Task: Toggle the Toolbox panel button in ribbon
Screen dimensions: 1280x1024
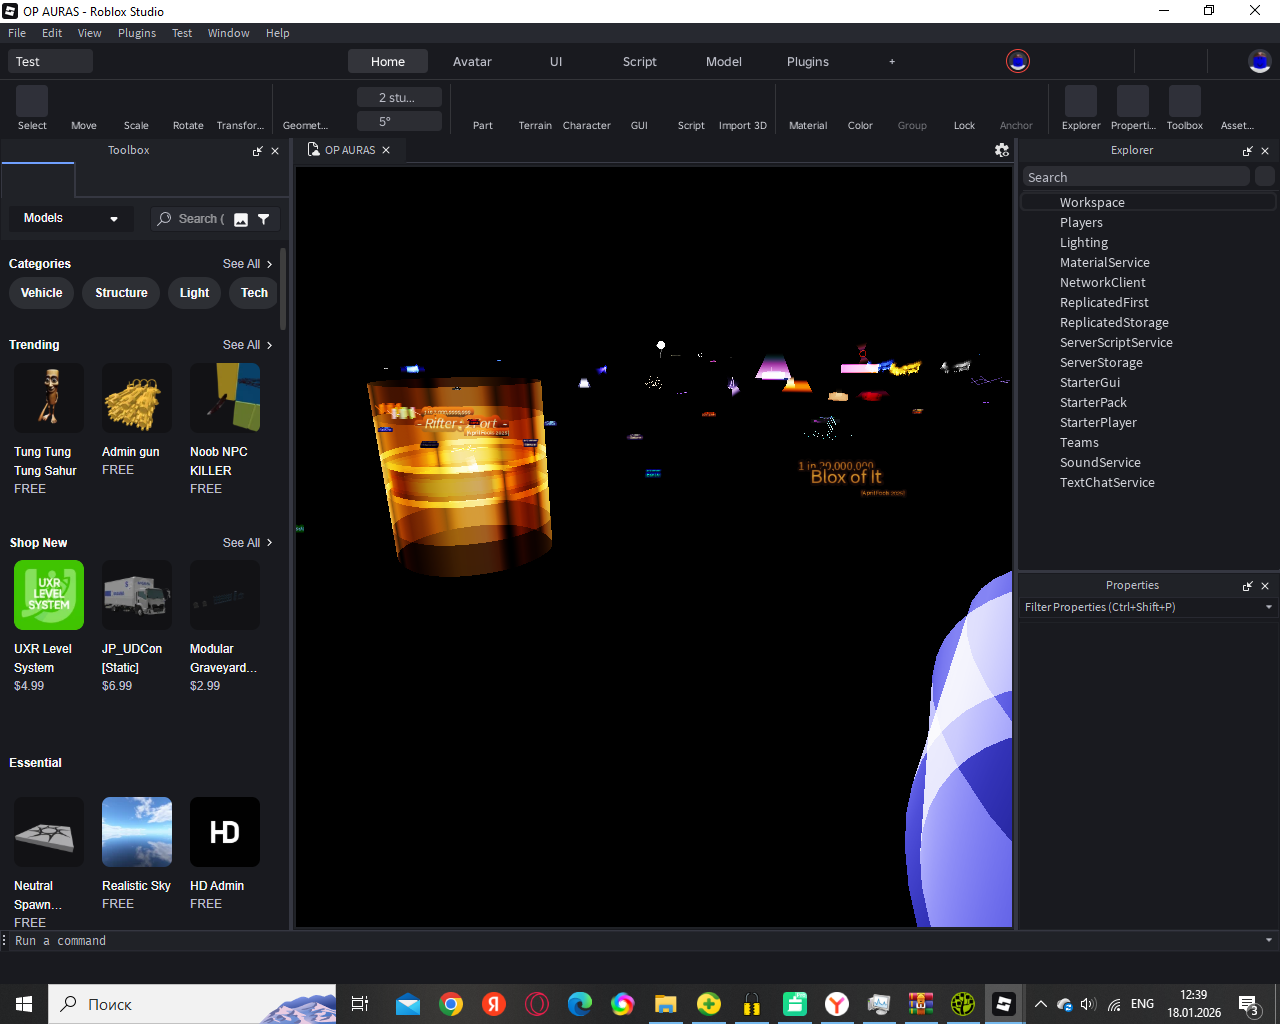Action: pyautogui.click(x=1184, y=103)
